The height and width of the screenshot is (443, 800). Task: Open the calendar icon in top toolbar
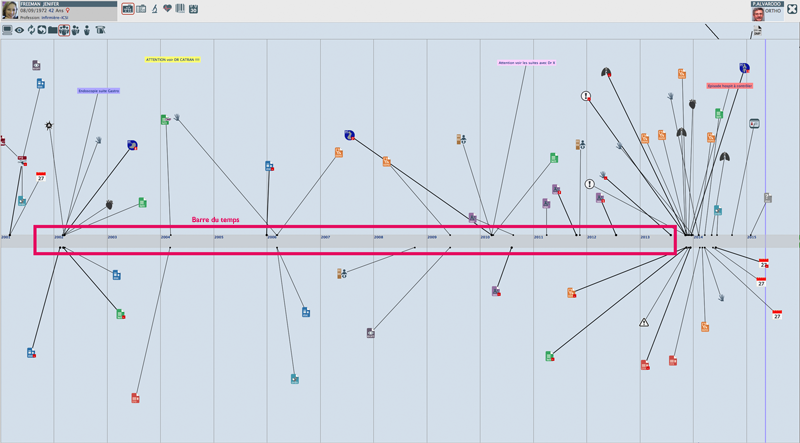[x=193, y=9]
